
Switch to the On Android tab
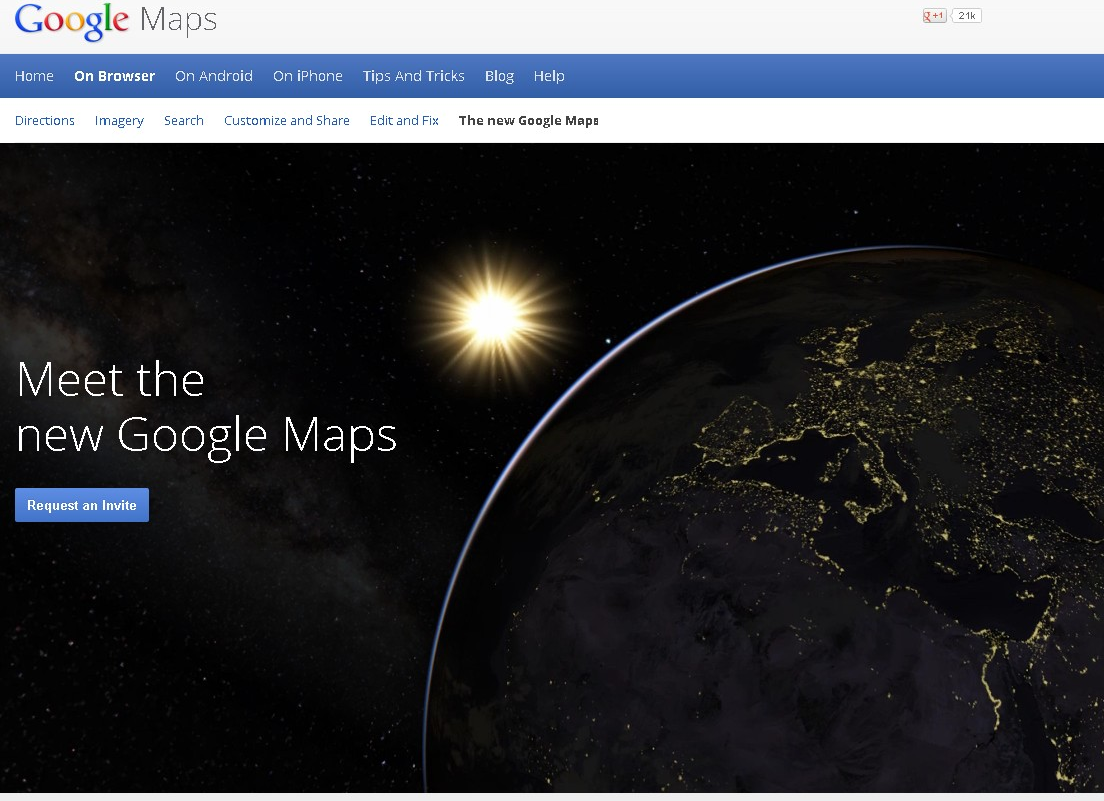[213, 76]
